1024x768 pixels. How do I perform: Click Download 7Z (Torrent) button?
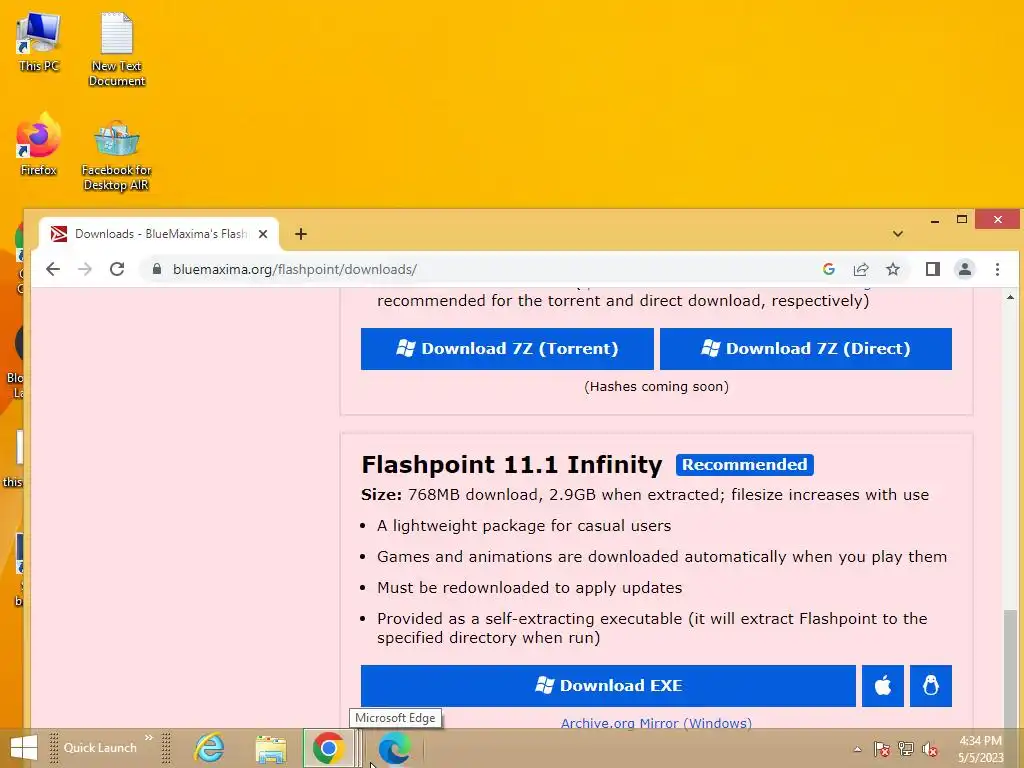(x=507, y=349)
